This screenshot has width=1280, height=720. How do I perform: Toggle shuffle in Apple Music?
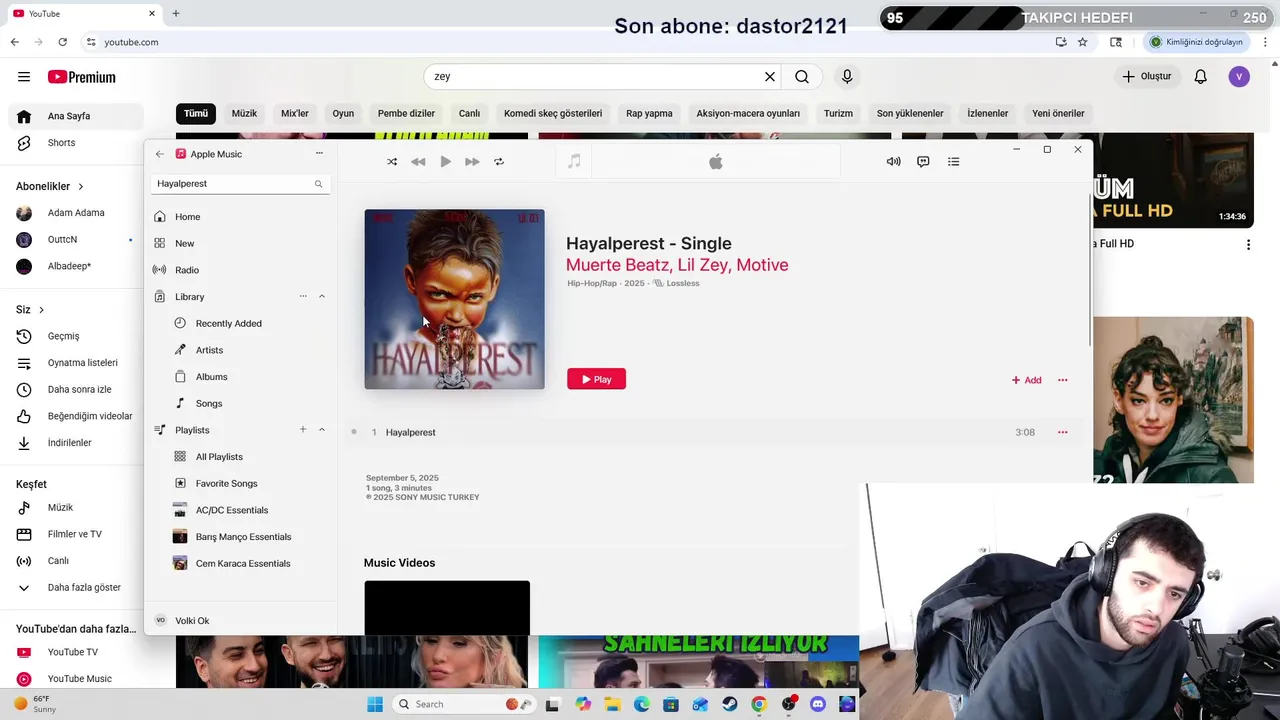[392, 162]
